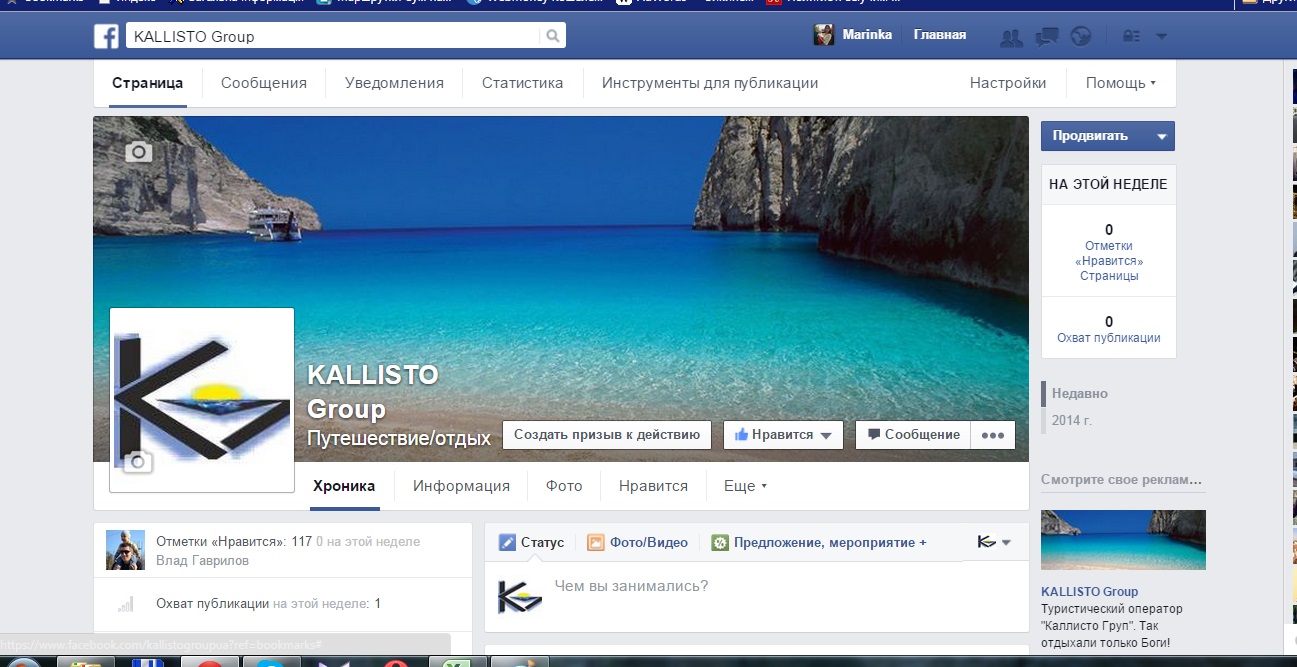The width and height of the screenshot is (1297, 667).
Task: Select the Нравится tab under the cover
Action: (653, 486)
